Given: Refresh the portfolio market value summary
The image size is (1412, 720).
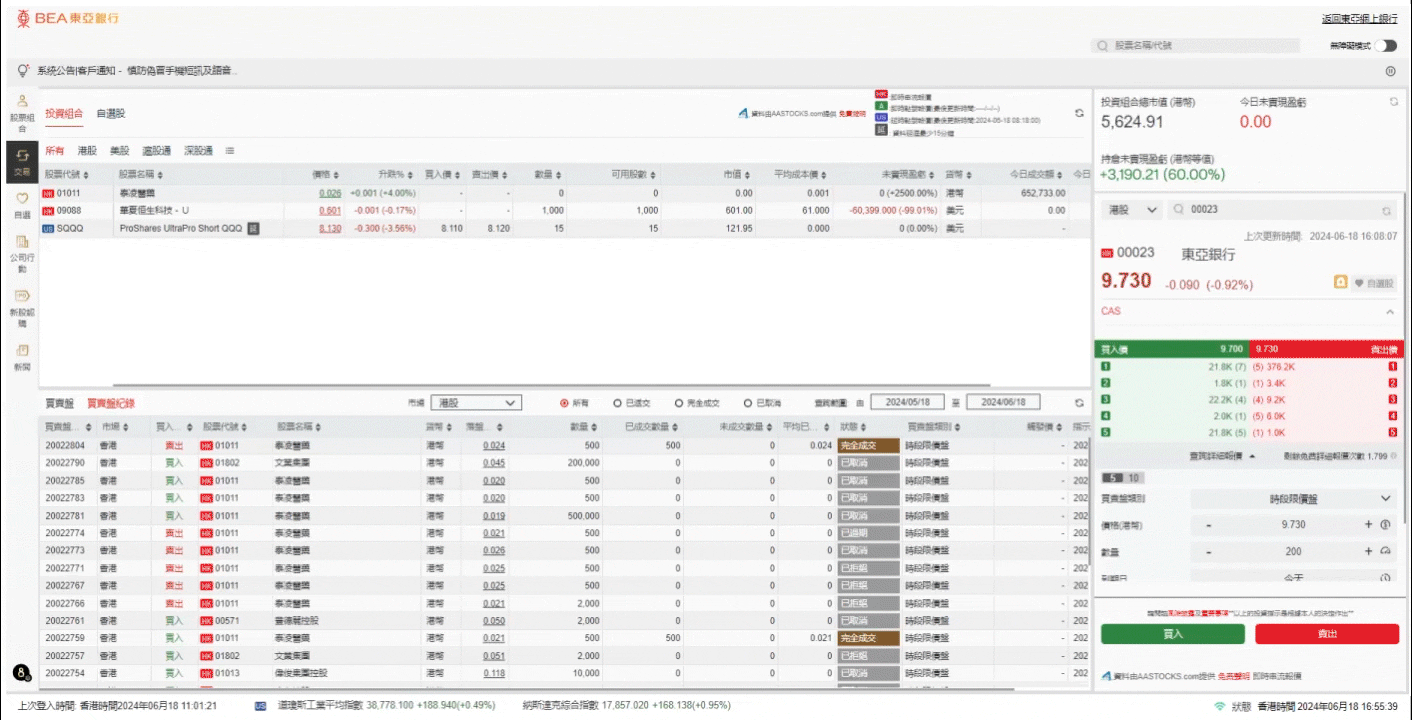Looking at the screenshot, I should (x=1394, y=102).
